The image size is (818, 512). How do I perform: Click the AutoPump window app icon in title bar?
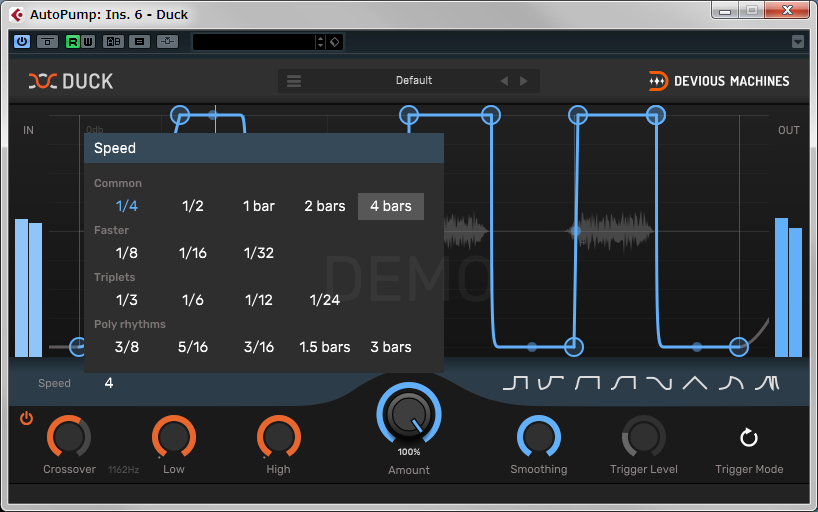pyautogui.click(x=17, y=15)
